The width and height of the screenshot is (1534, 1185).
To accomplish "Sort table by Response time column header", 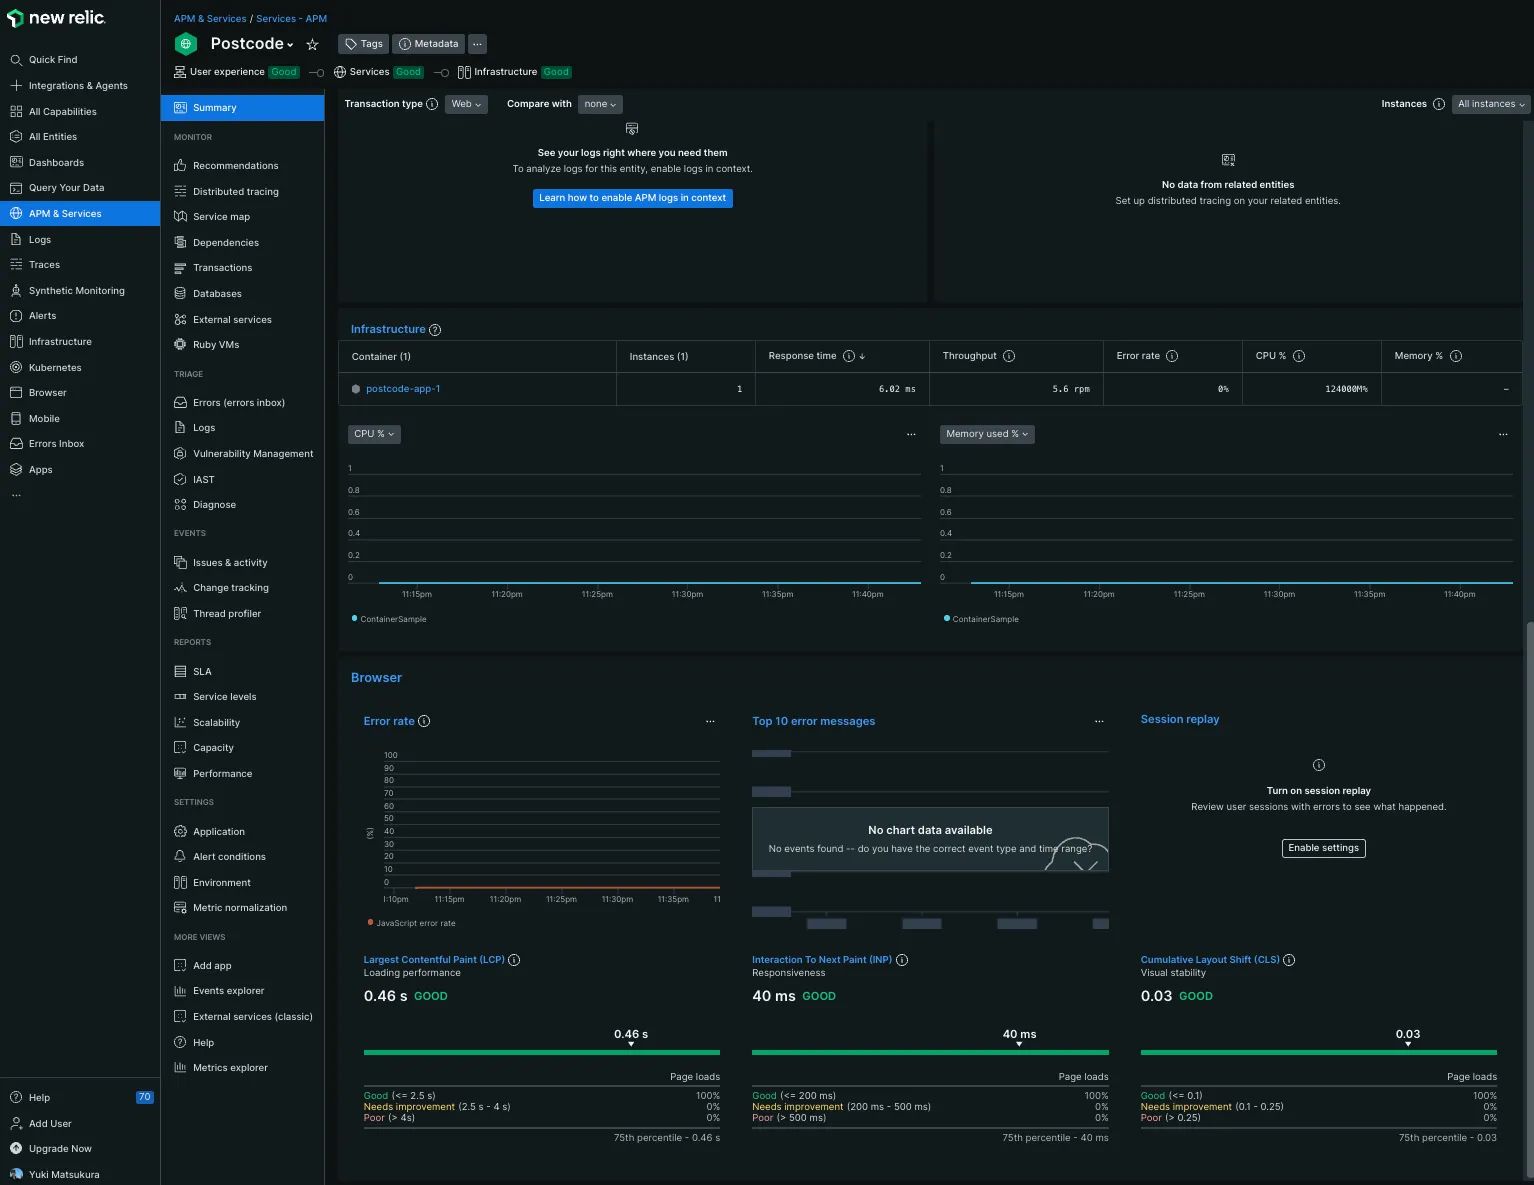I will [802, 356].
